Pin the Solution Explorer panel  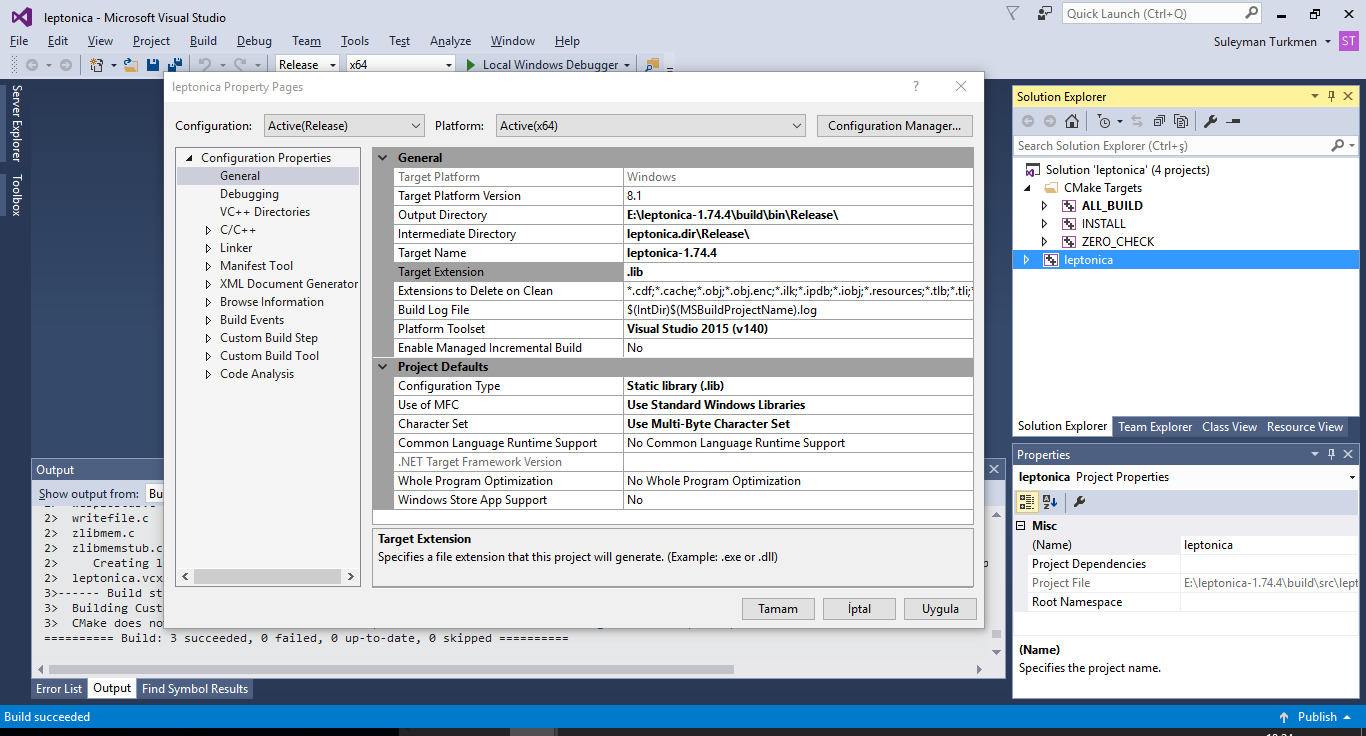pos(1331,96)
